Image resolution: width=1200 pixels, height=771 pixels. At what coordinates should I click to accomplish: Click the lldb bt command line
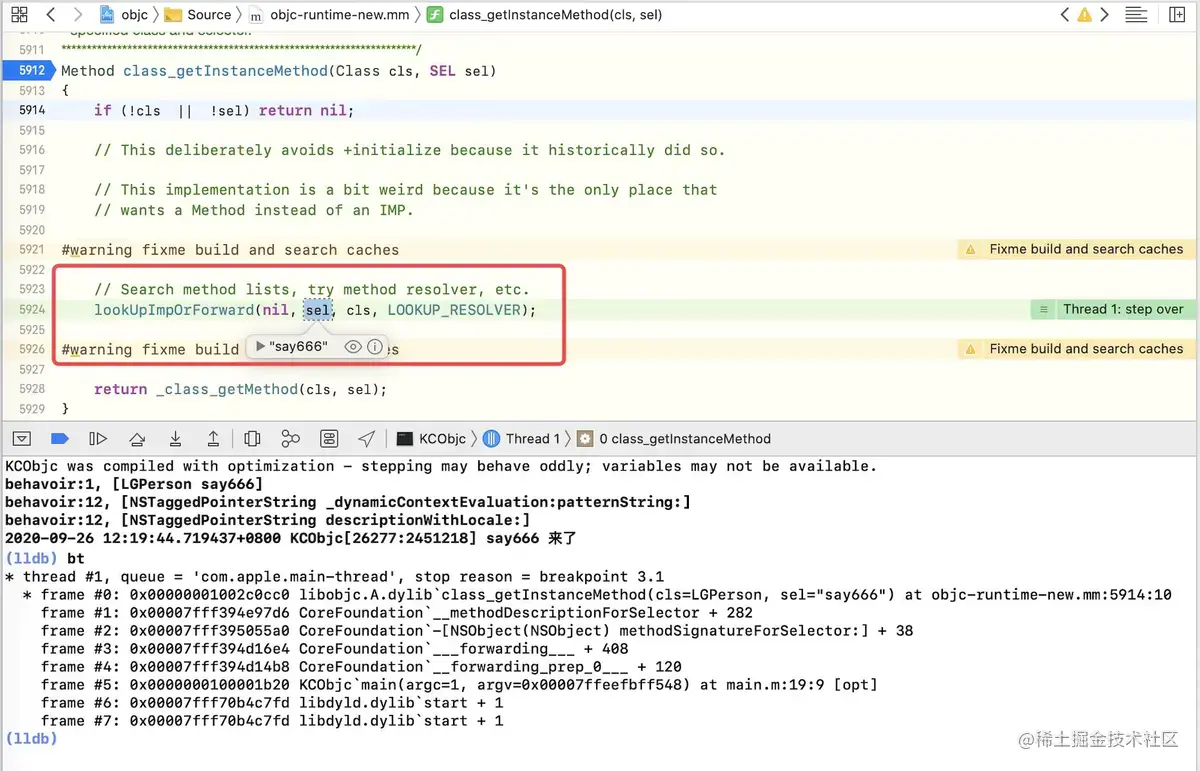(45, 558)
